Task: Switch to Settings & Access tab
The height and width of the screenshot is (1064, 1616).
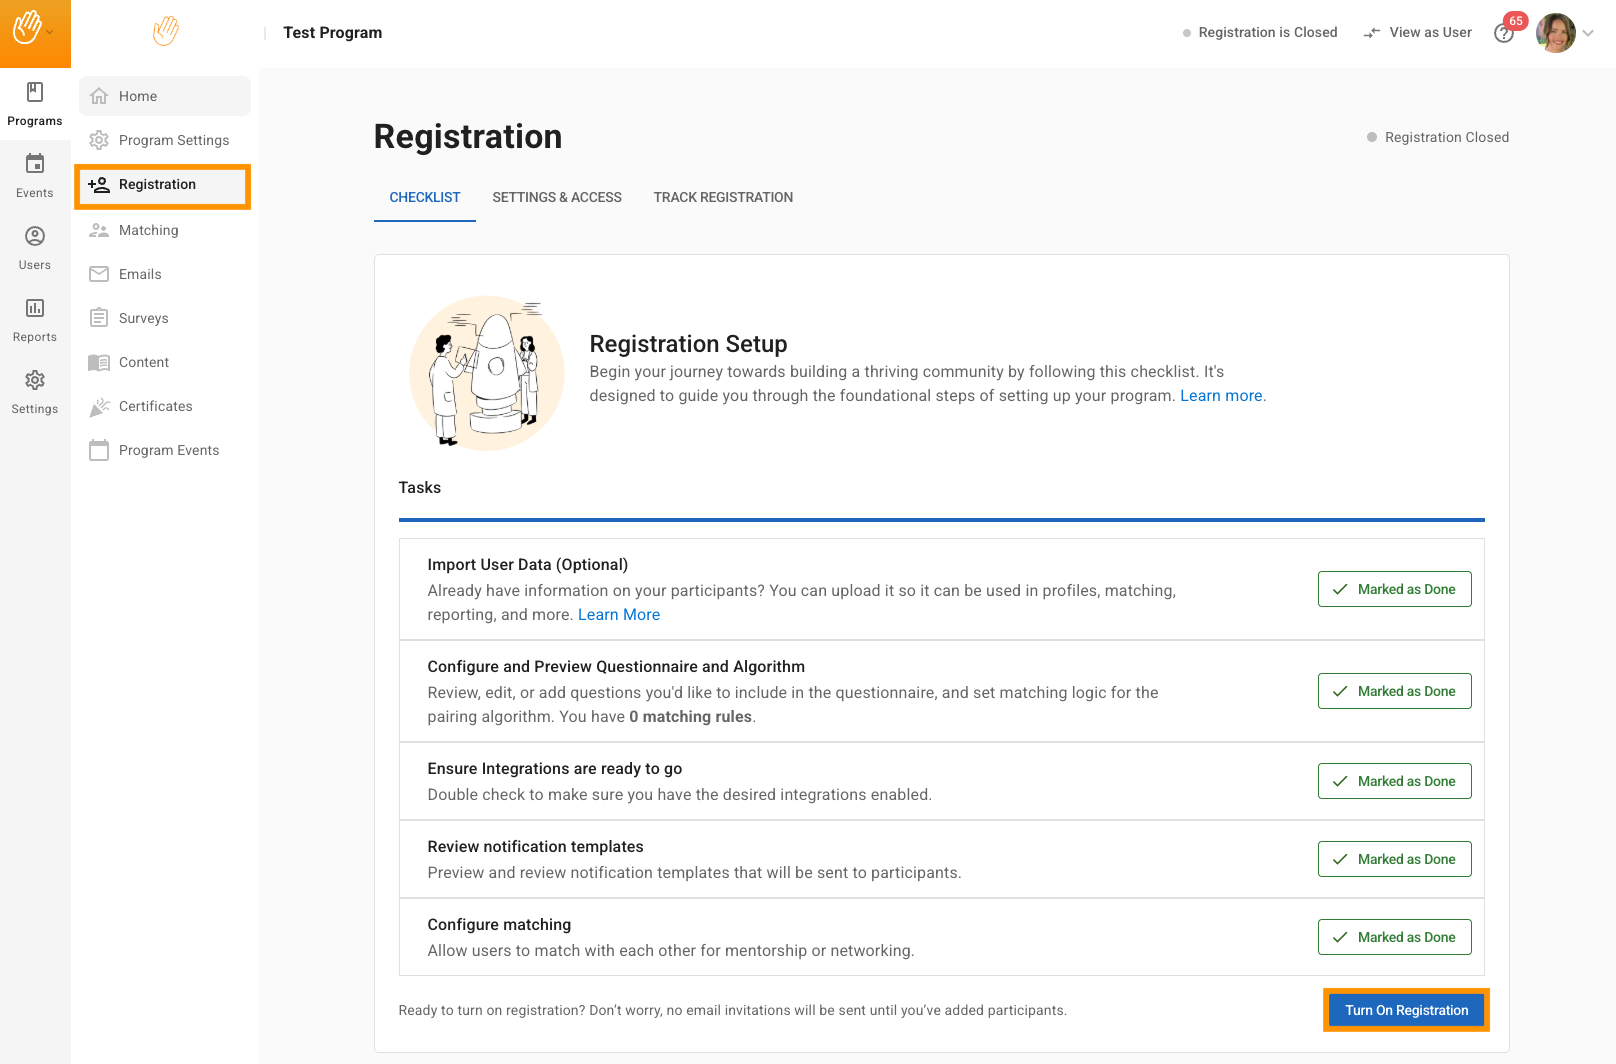Action: click(557, 198)
